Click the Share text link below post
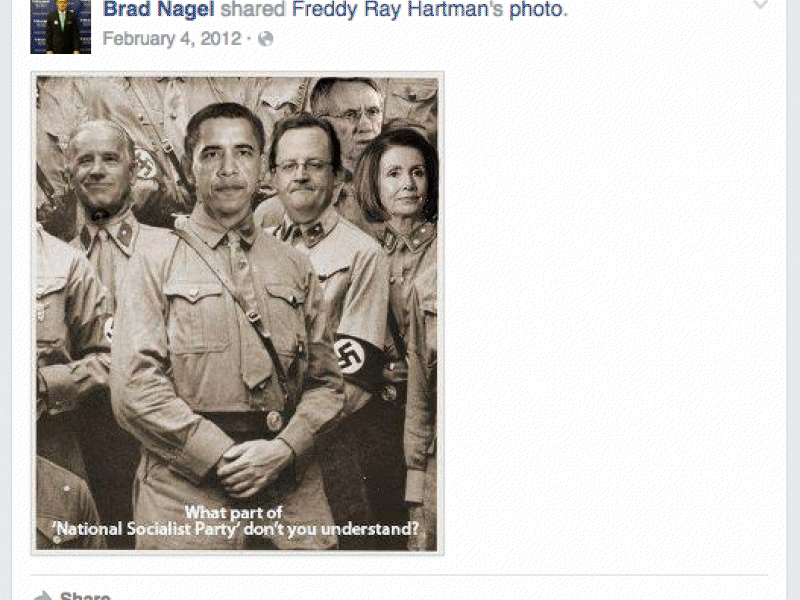The width and height of the screenshot is (800, 600). (85, 596)
